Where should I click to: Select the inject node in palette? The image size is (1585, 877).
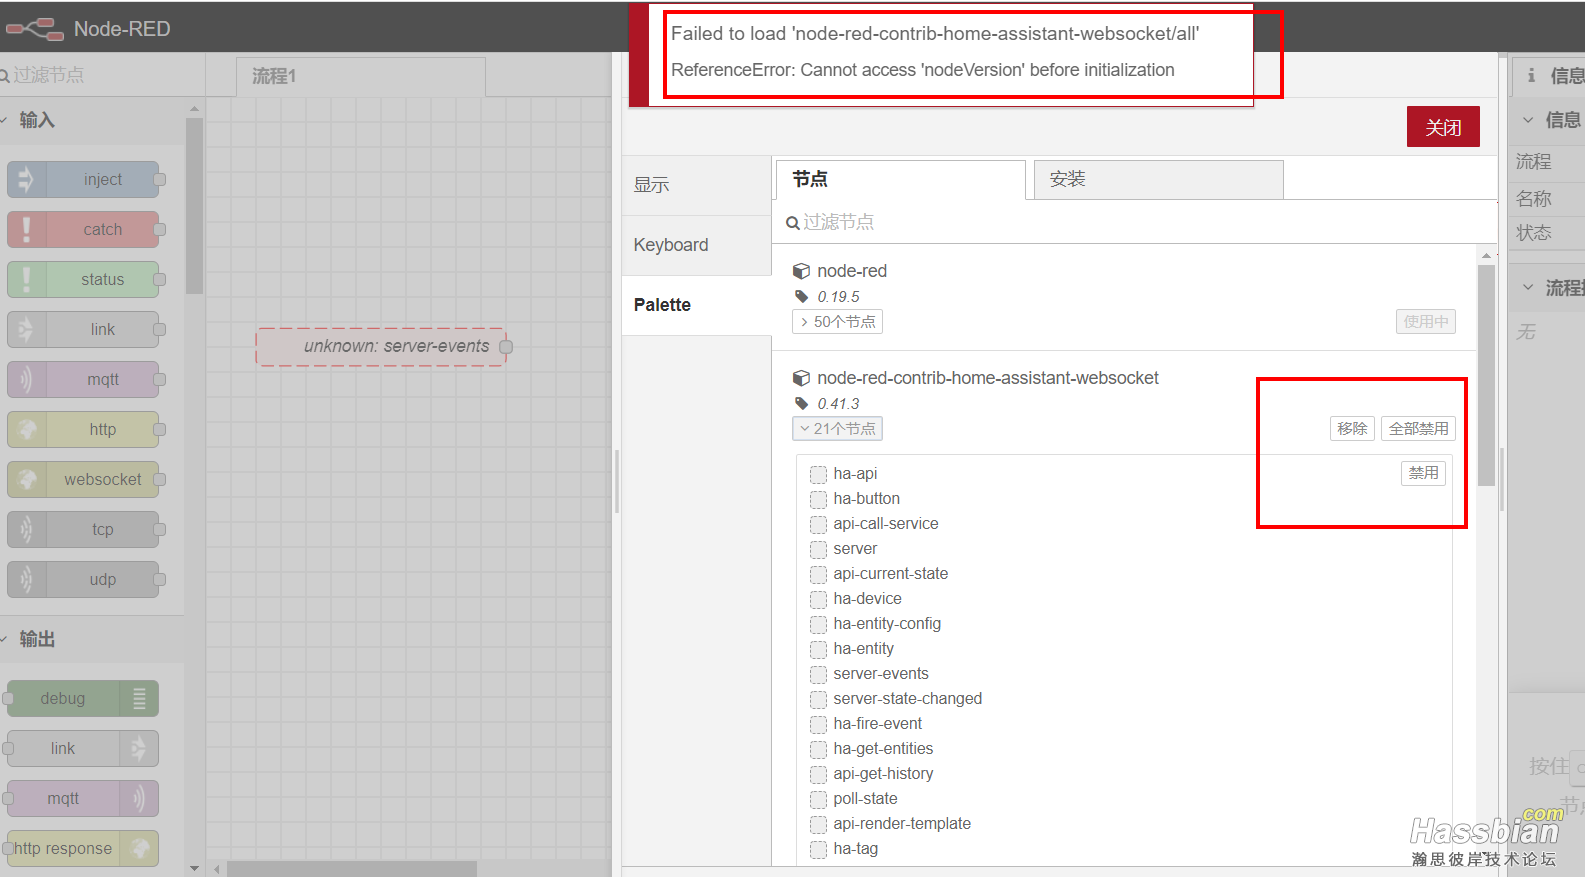83,179
